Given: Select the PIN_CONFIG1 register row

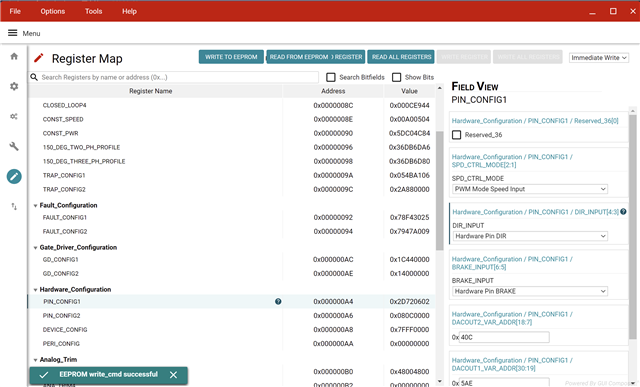Looking at the screenshot, I should (x=231, y=302).
